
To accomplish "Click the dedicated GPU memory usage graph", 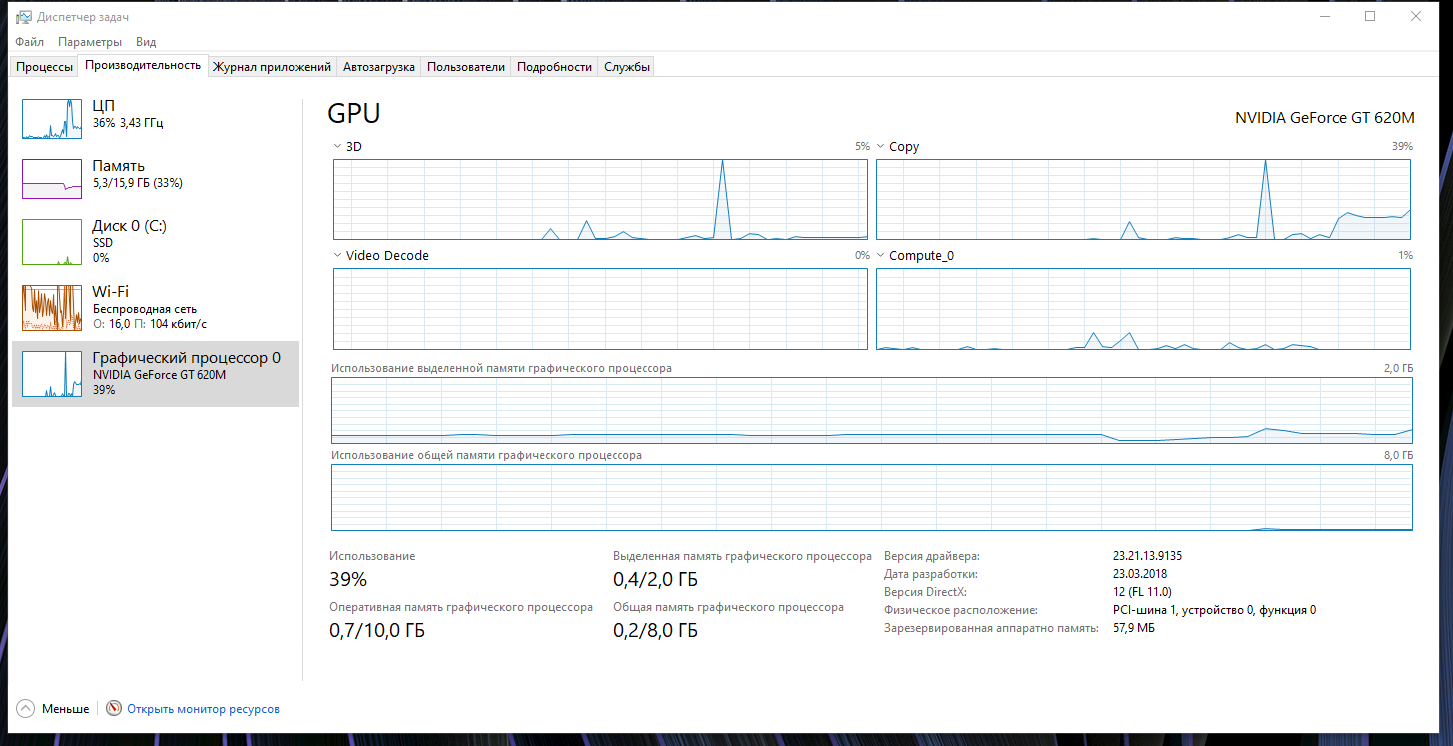I will (x=872, y=410).
